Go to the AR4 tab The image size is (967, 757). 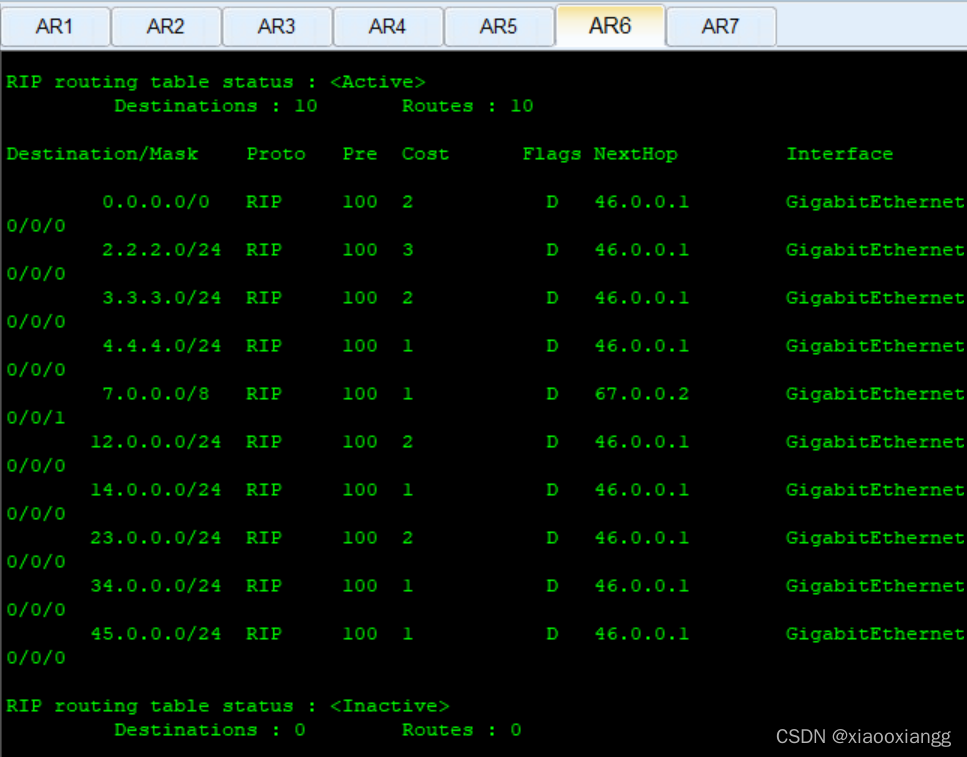coord(388,26)
